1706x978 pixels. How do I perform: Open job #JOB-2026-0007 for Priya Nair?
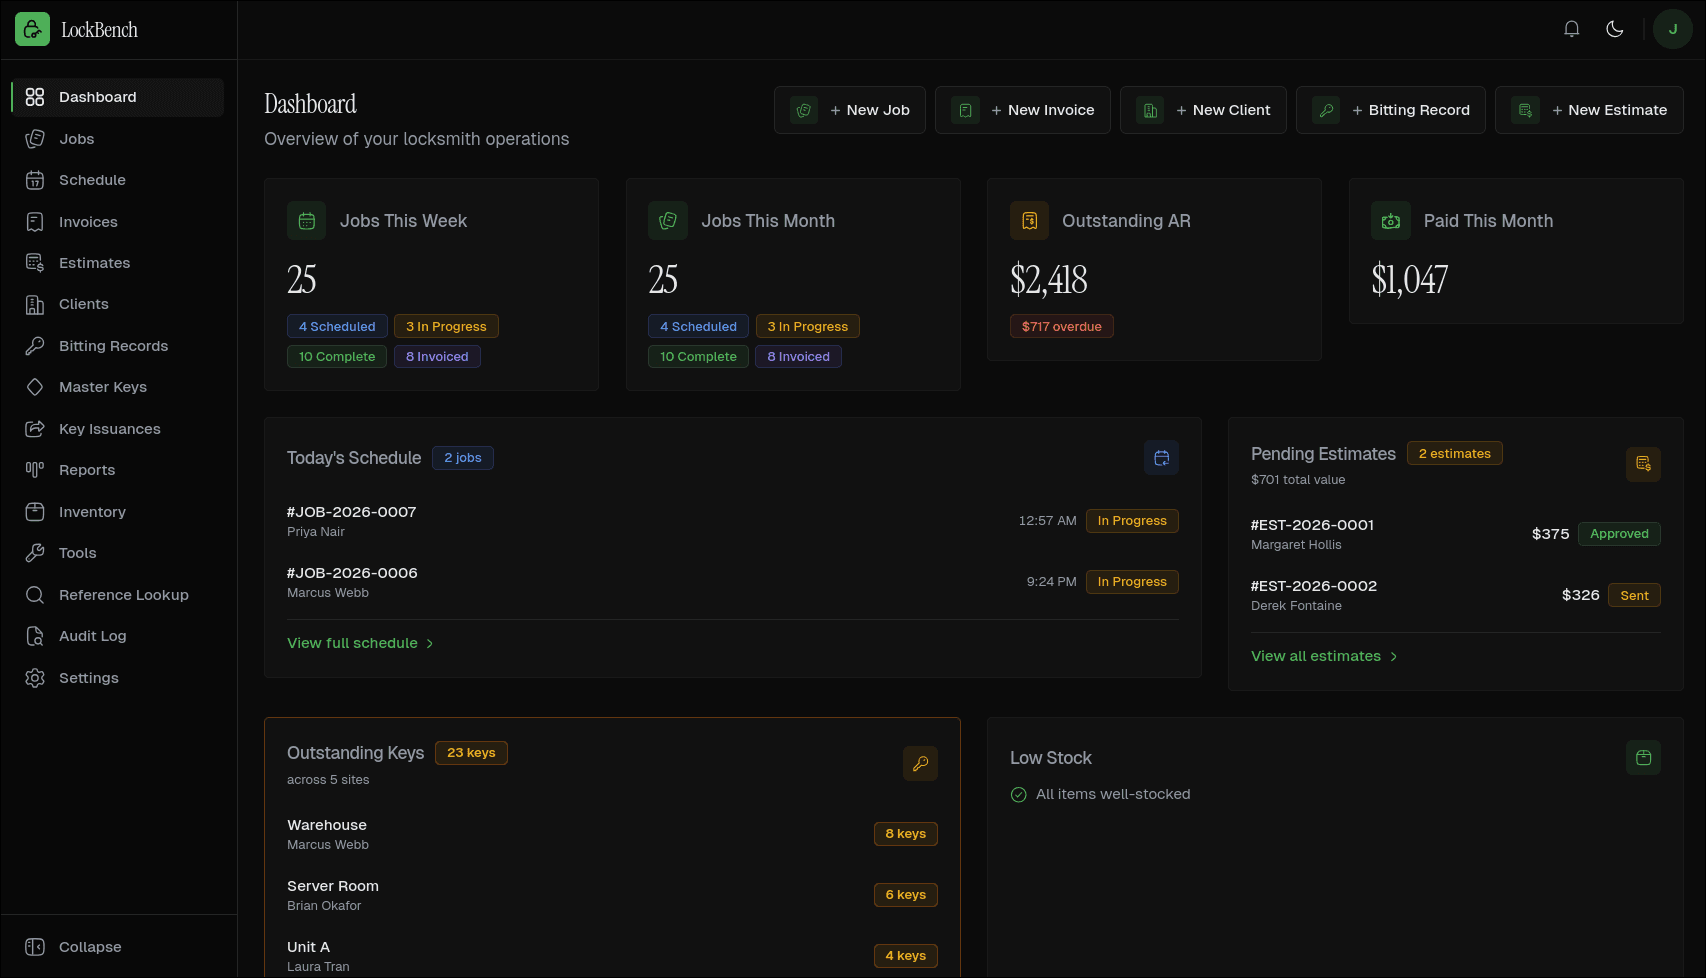(x=351, y=512)
